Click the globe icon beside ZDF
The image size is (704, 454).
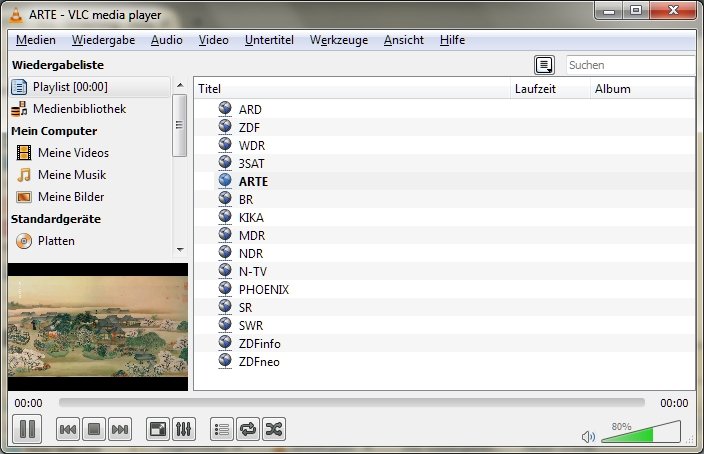(x=225, y=127)
